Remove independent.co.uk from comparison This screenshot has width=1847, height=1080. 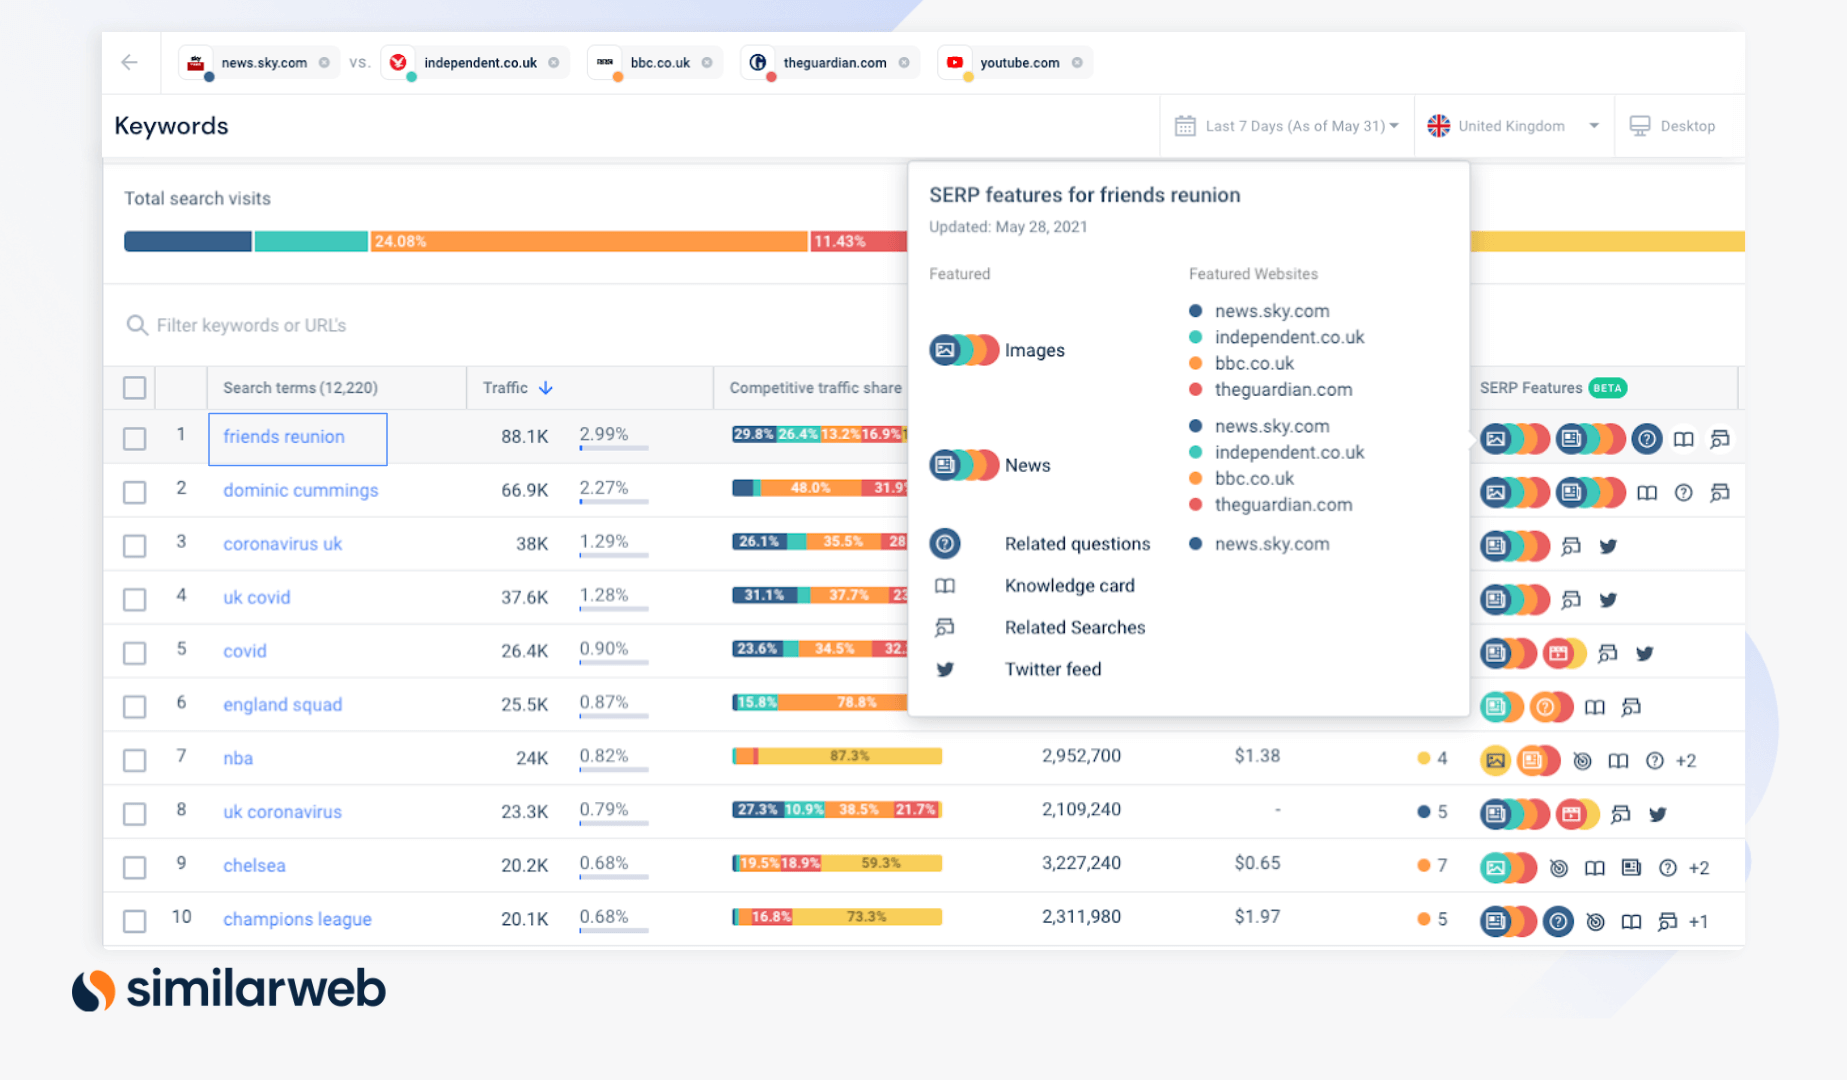click(554, 62)
